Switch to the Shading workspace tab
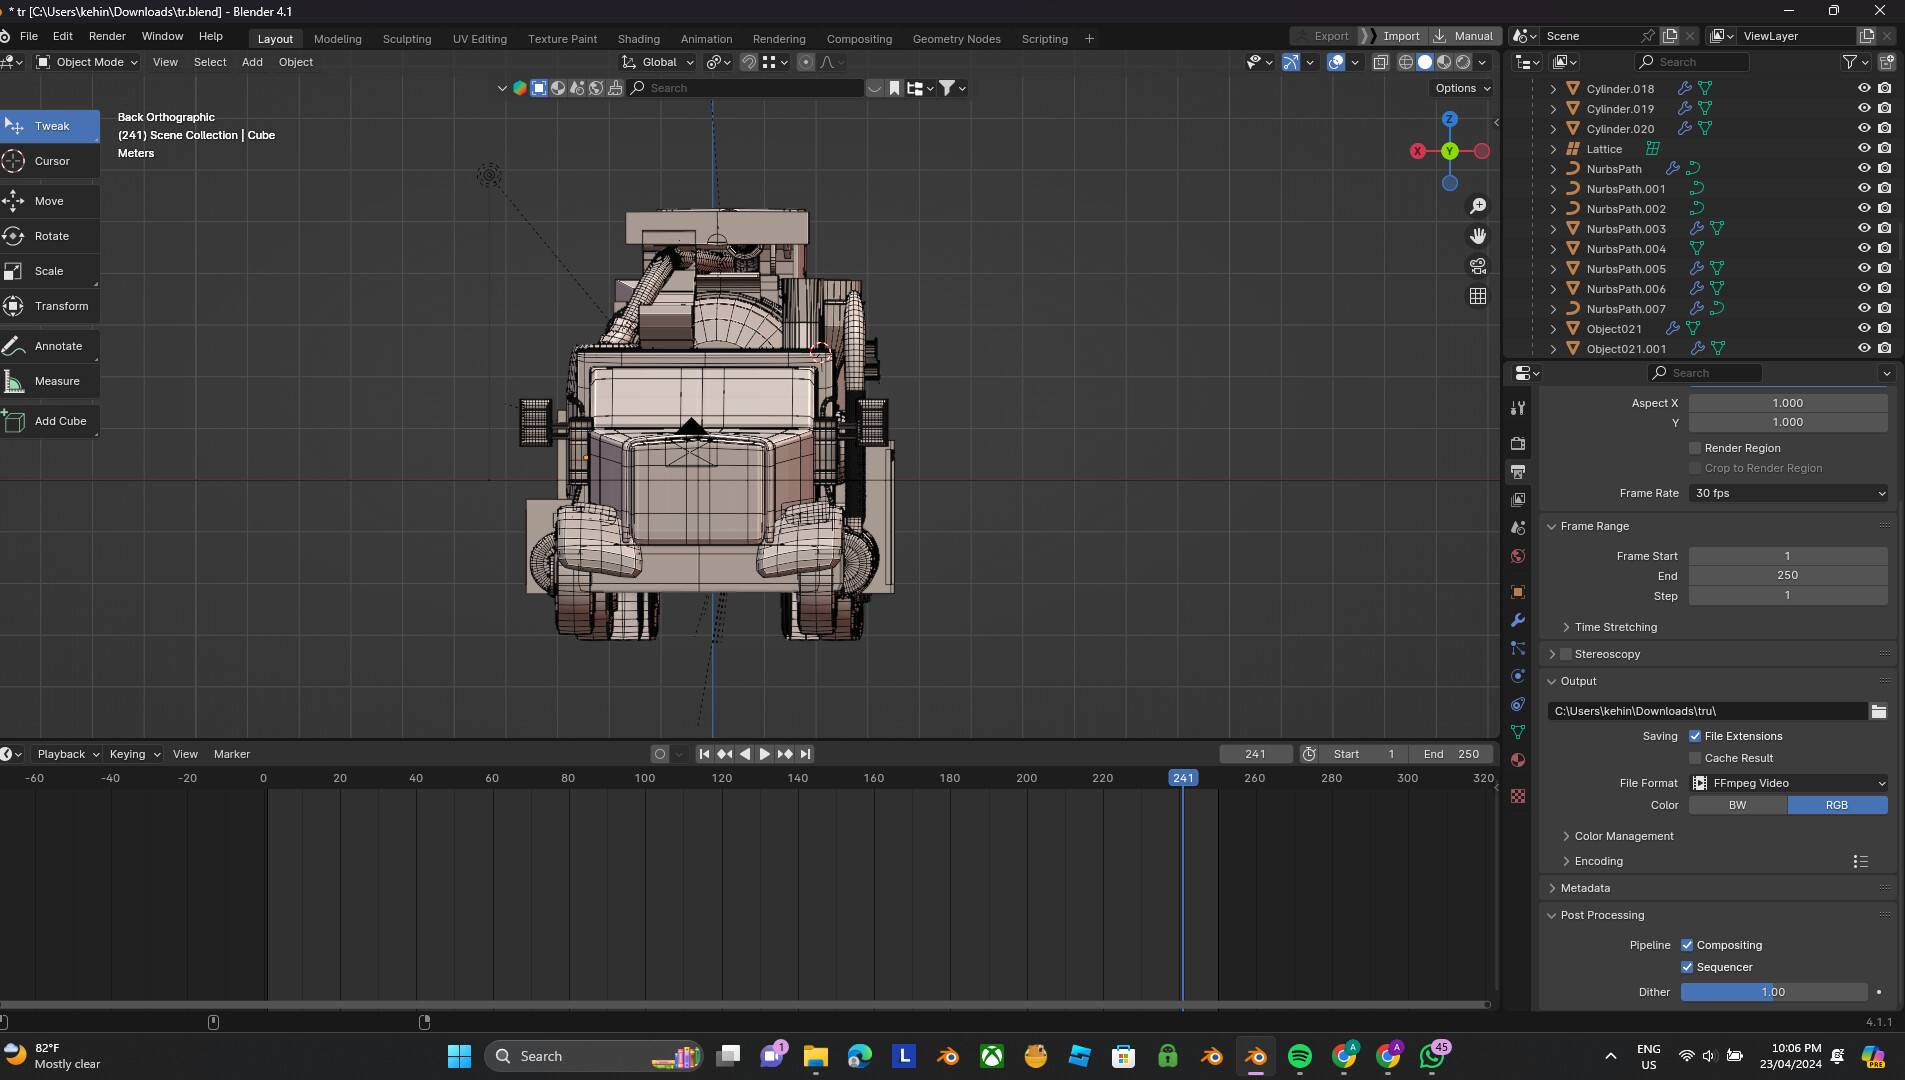This screenshot has width=1905, height=1080. pyautogui.click(x=638, y=38)
